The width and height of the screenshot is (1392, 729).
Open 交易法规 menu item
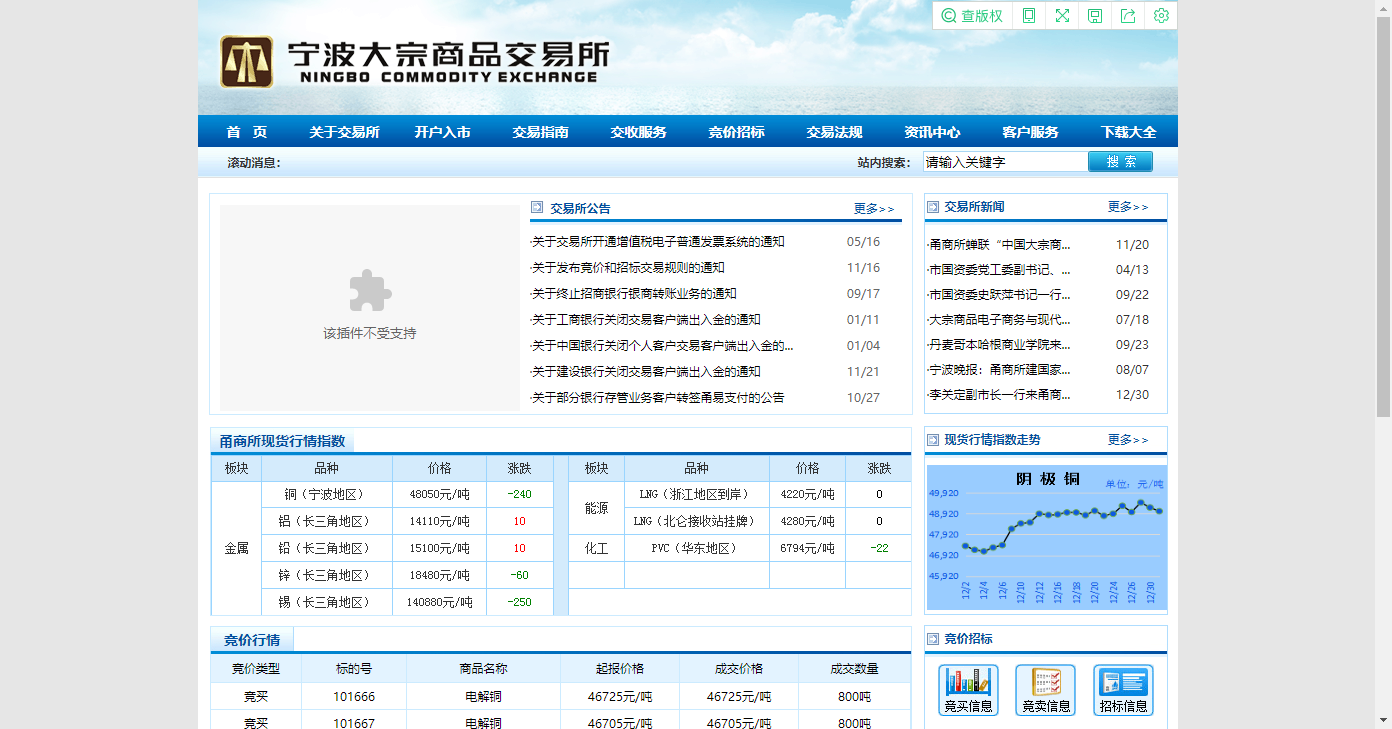[x=835, y=132]
